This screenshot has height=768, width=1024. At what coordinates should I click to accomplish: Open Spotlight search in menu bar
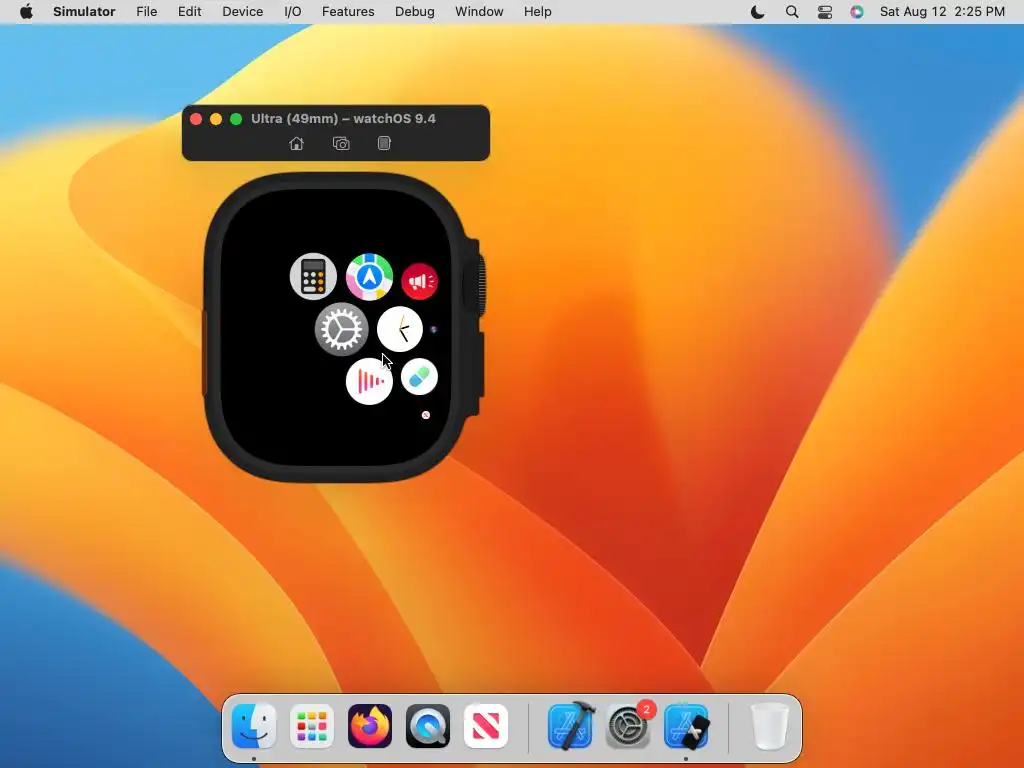click(x=792, y=12)
